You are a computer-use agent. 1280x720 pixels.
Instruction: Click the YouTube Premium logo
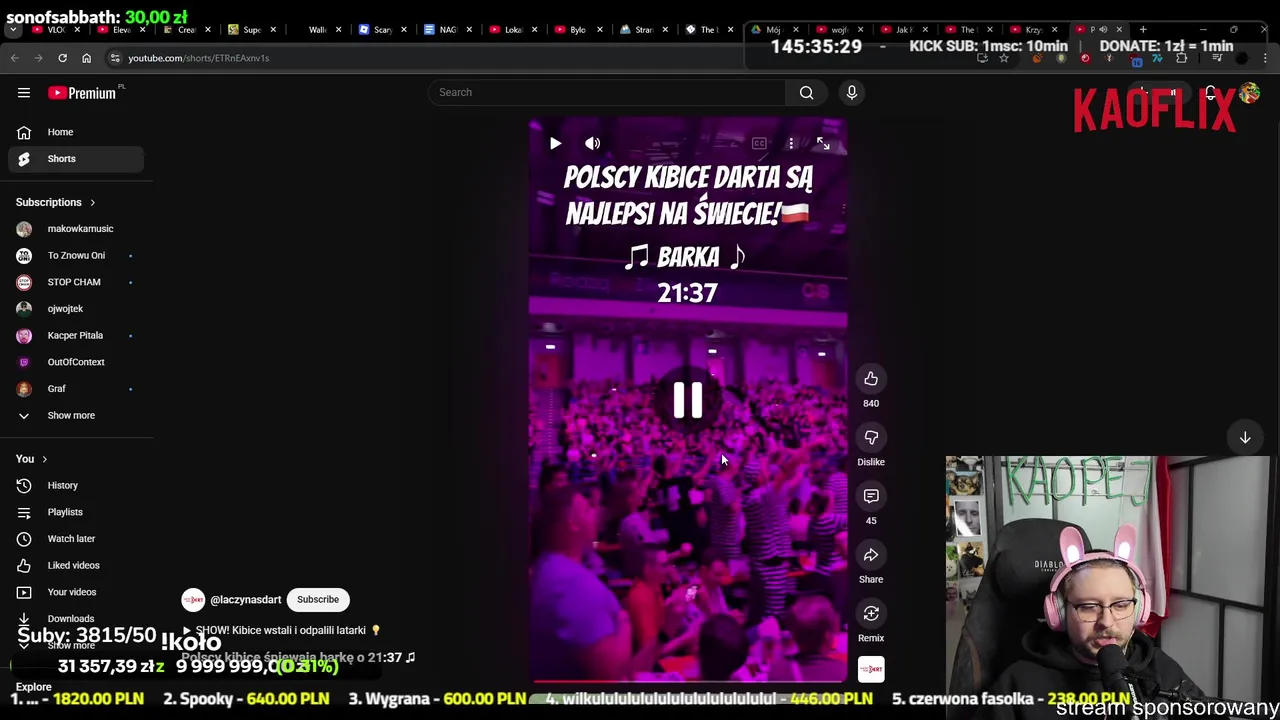point(82,93)
